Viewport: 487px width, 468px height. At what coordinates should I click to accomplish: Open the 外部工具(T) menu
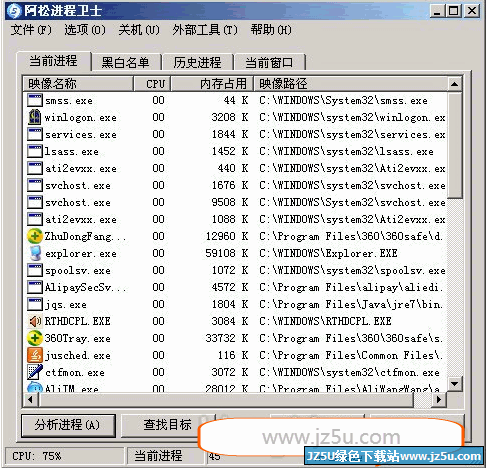[x=205, y=30]
